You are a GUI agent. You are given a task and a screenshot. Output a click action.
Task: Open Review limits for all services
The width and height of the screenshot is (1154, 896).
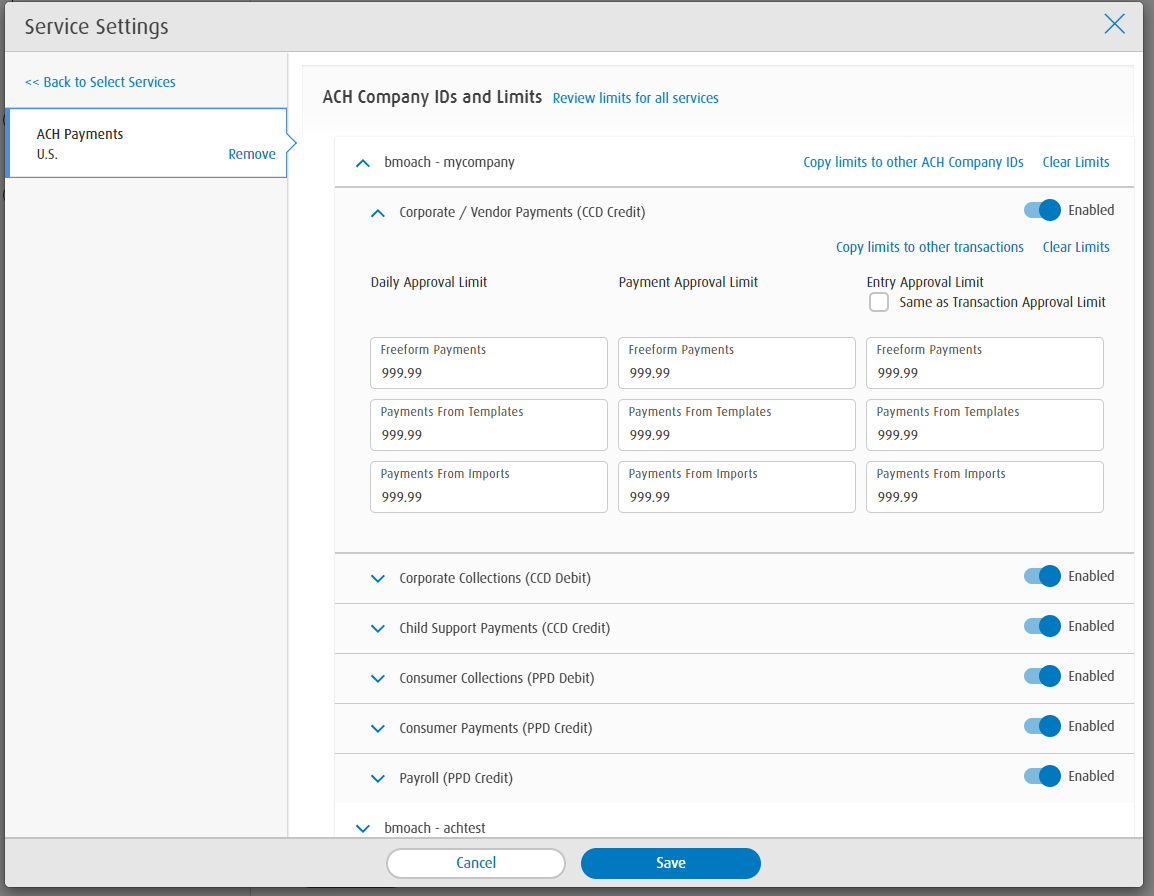pyautogui.click(x=635, y=98)
